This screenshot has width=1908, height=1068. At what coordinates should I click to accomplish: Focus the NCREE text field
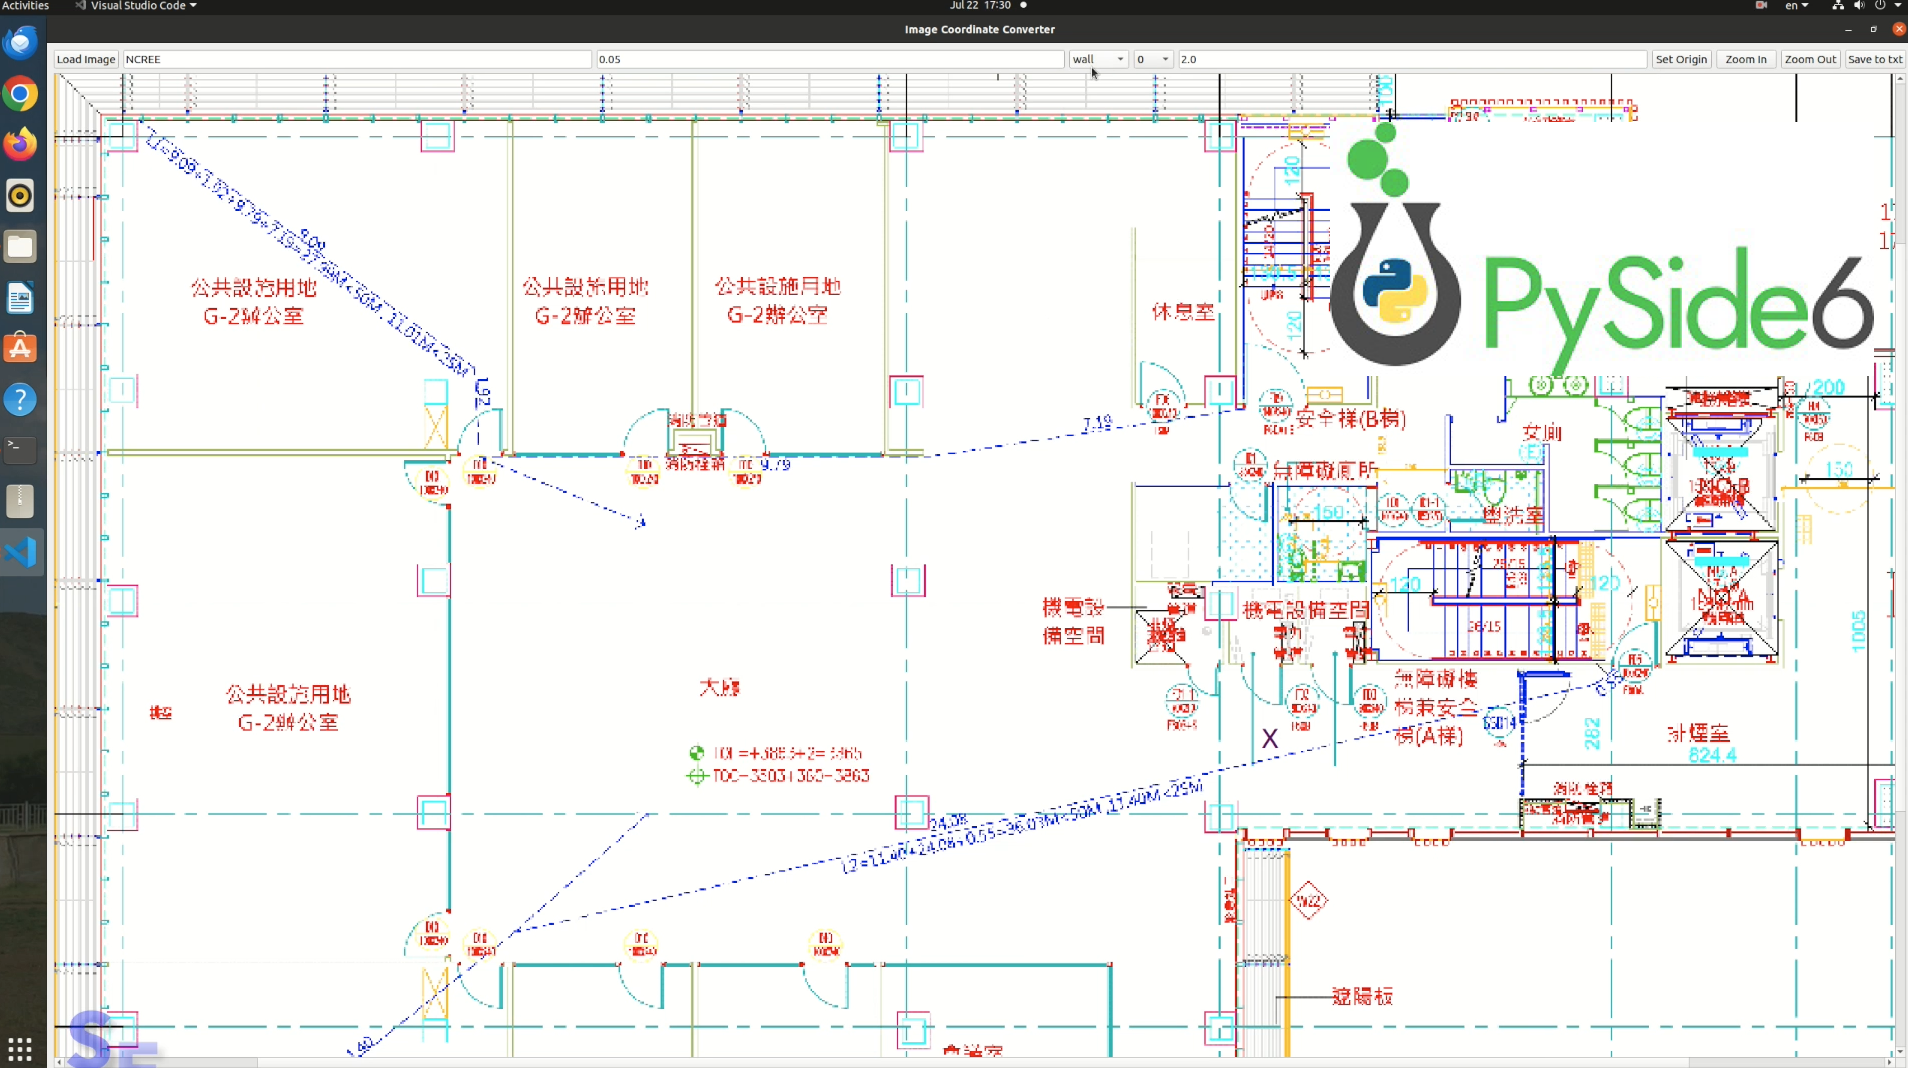click(x=357, y=59)
